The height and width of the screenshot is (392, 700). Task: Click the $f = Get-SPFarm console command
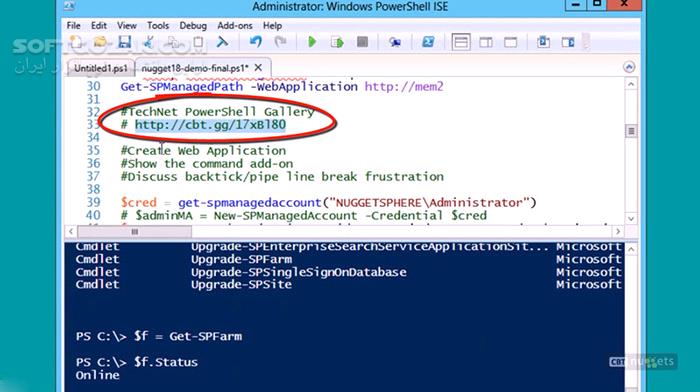[188, 336]
